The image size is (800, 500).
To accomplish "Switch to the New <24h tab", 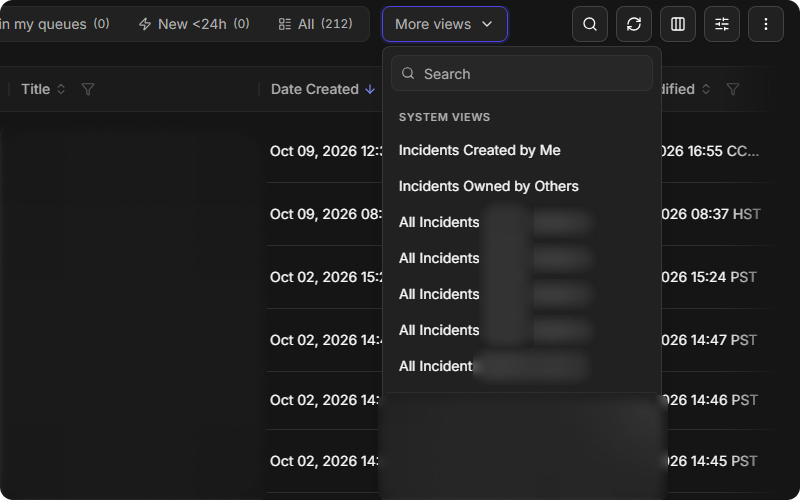I will tap(194, 24).
